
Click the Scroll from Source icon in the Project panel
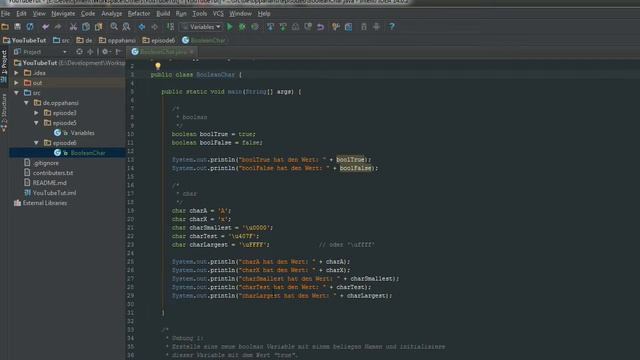tap(79, 52)
